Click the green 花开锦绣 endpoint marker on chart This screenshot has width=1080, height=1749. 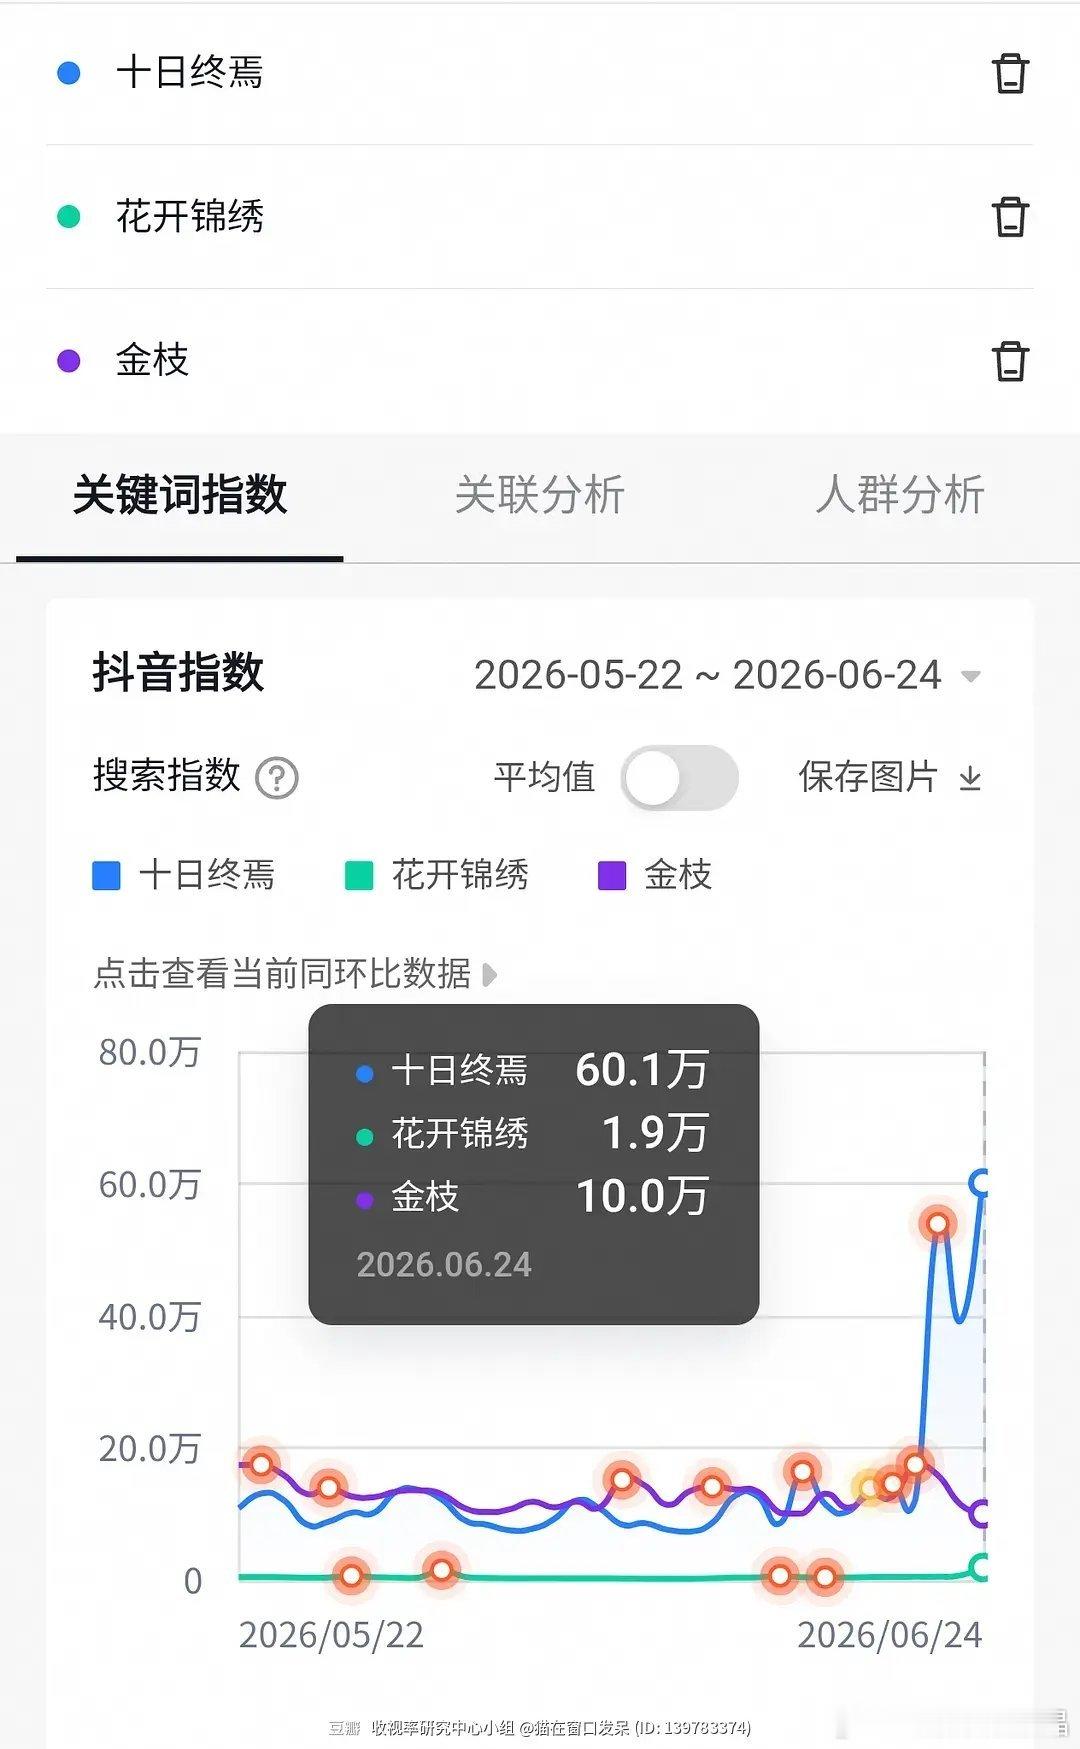pos(980,1567)
